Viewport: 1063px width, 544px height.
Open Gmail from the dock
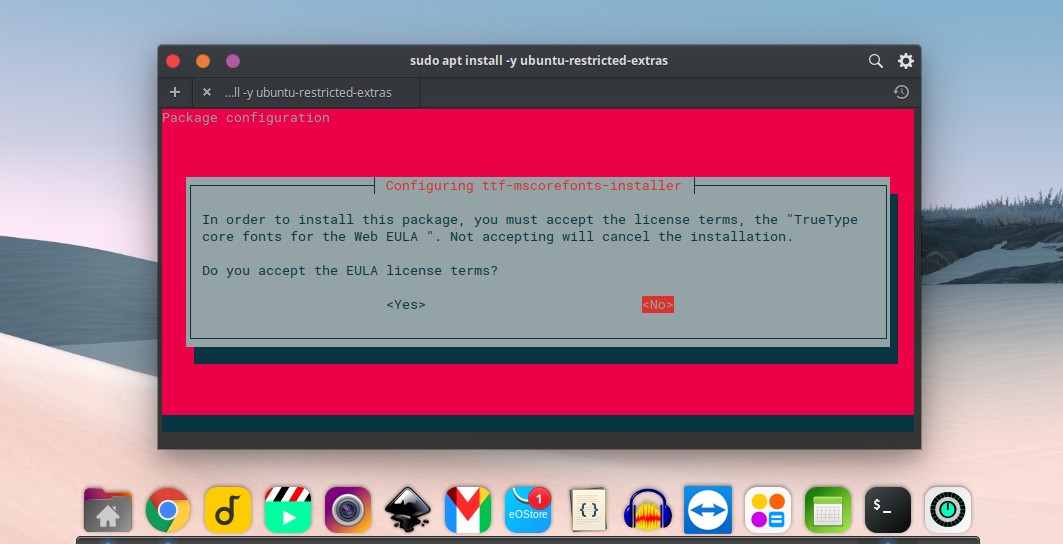(468, 509)
